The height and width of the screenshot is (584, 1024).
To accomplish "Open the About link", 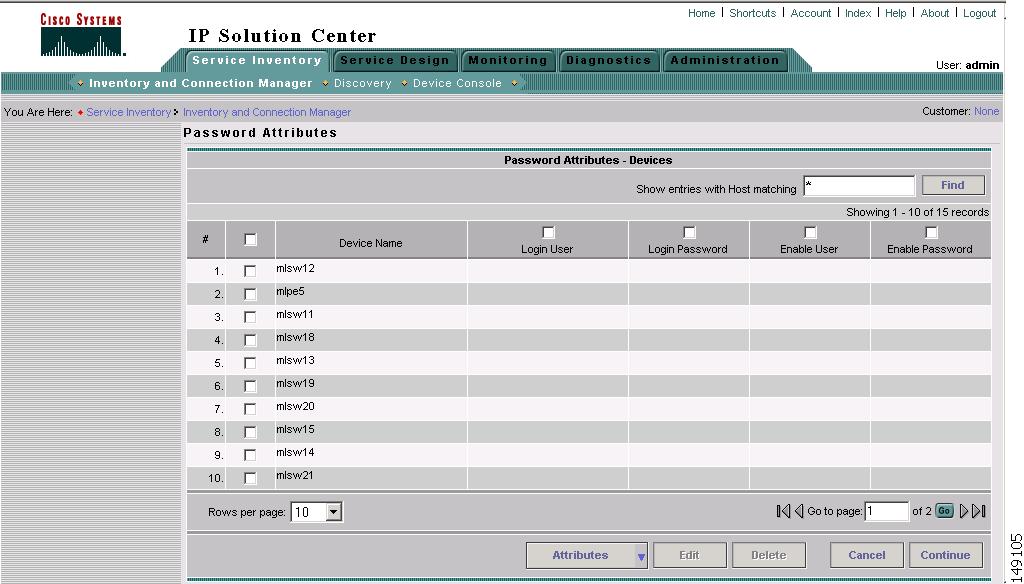I will coord(935,13).
